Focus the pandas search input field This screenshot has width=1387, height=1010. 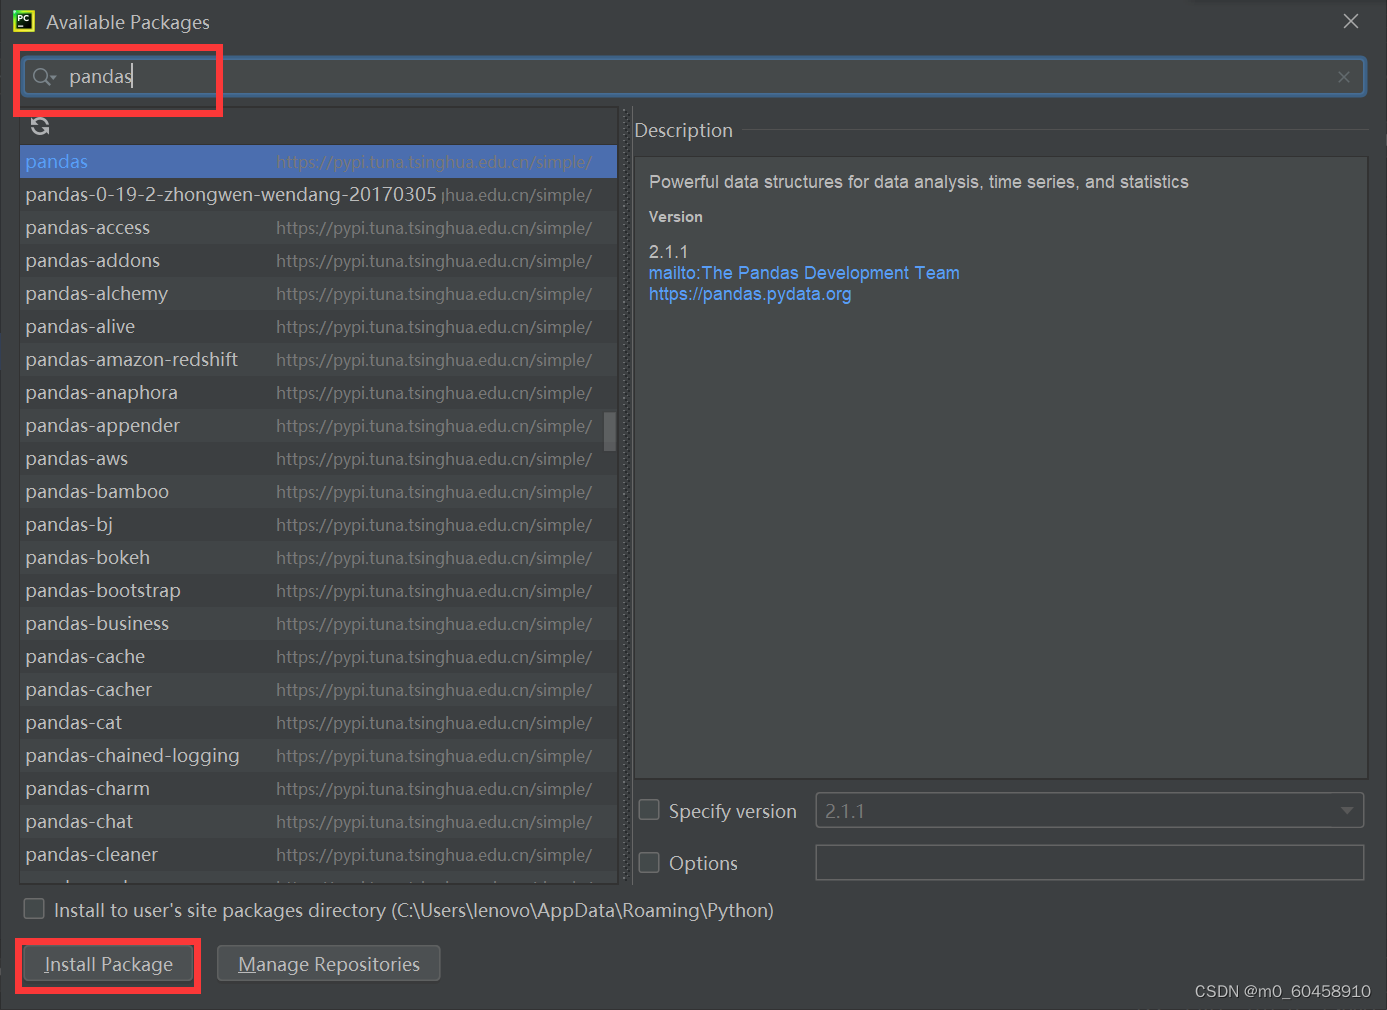tap(694, 77)
